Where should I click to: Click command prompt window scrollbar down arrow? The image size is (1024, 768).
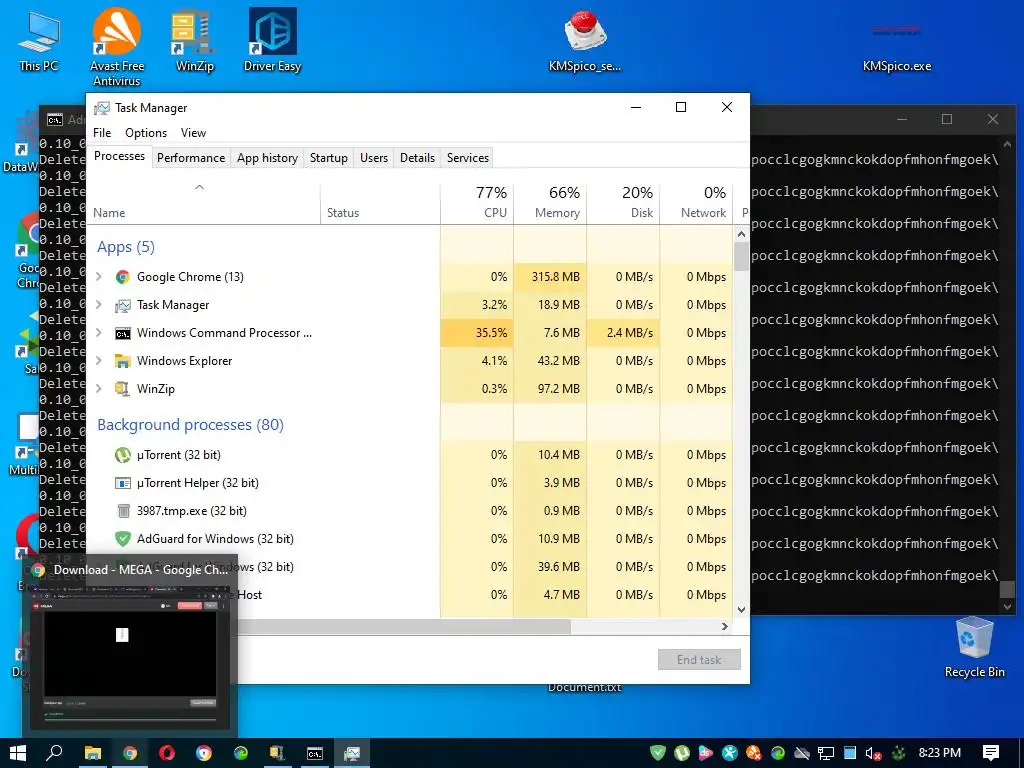1007,606
